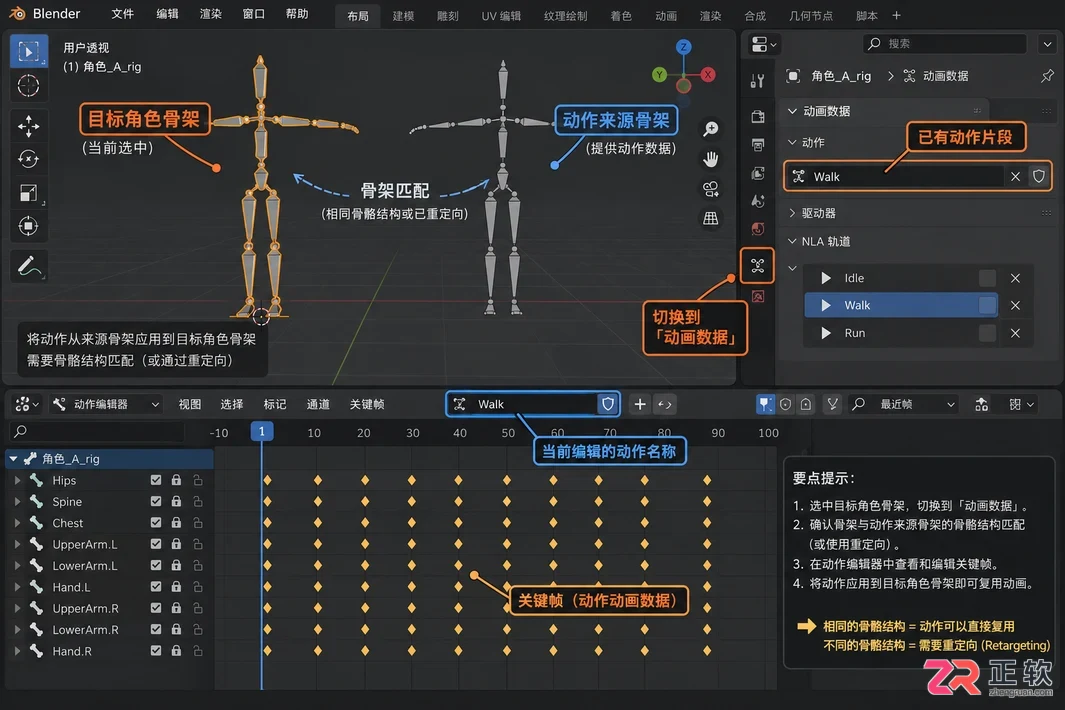Open the 动作编辑器 mode dropdown
The height and width of the screenshot is (710, 1065).
coord(107,404)
